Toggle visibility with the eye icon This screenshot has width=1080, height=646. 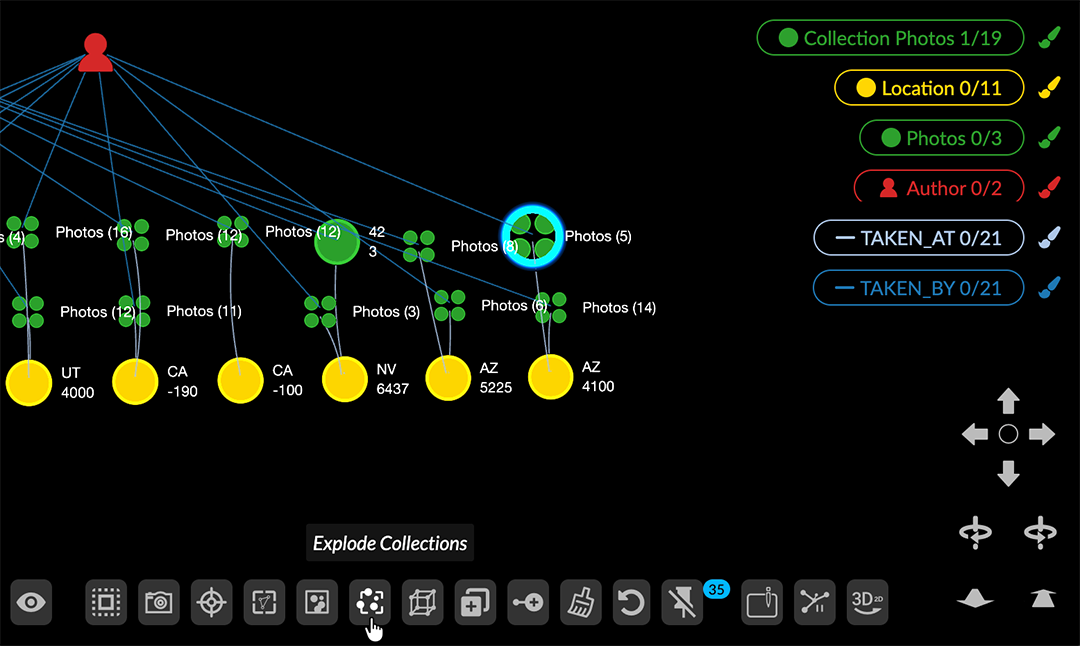click(x=32, y=603)
